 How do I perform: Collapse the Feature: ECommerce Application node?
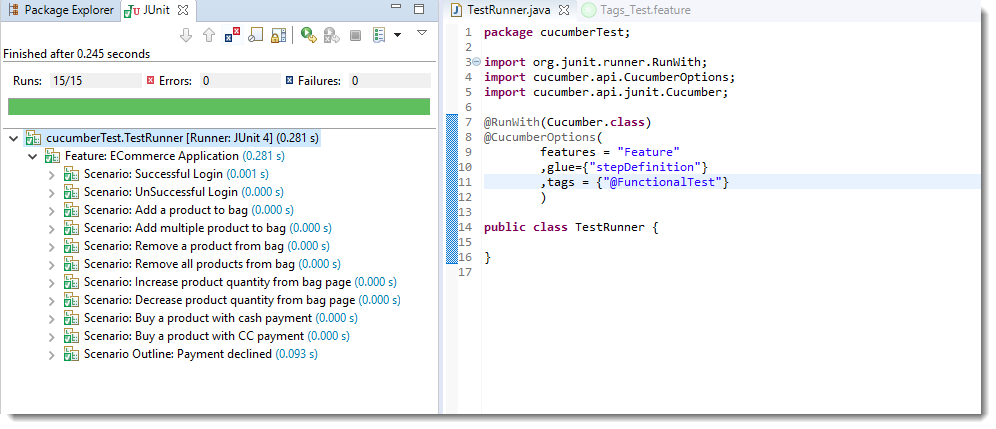pos(33,156)
